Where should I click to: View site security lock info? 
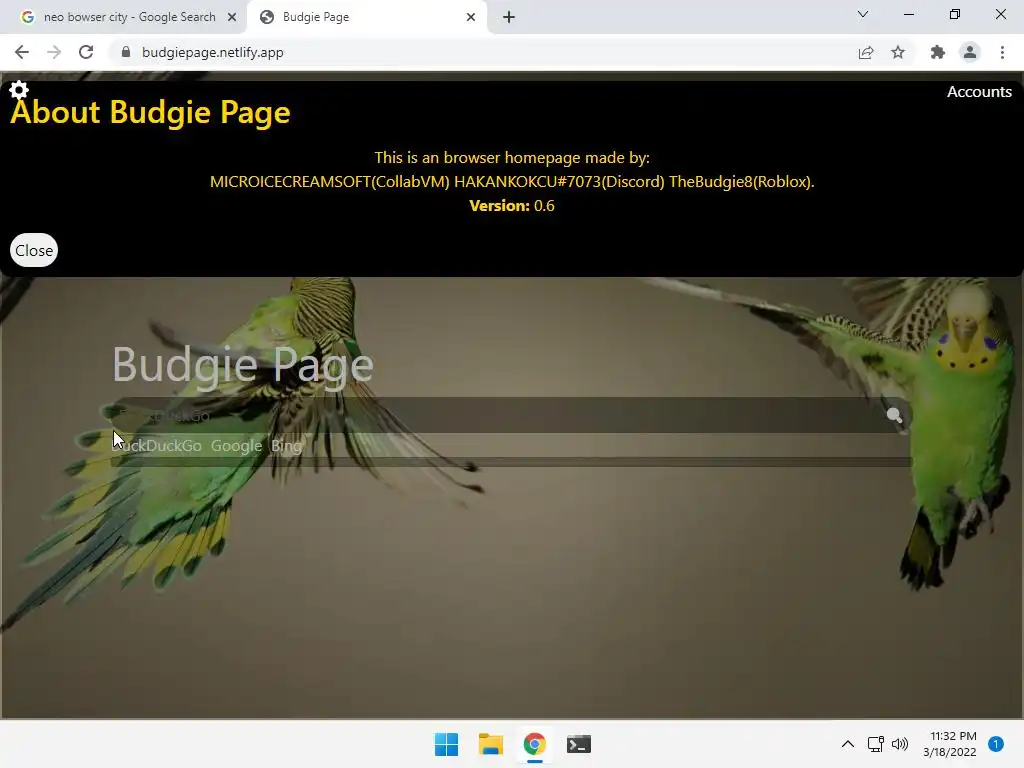(126, 52)
